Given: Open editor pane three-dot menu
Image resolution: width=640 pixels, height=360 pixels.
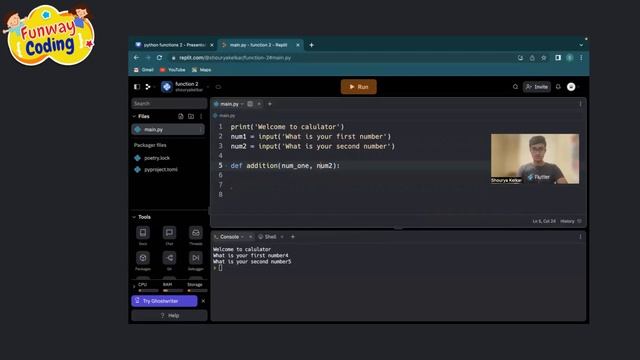Looking at the screenshot, I should pyautogui.click(x=580, y=104).
